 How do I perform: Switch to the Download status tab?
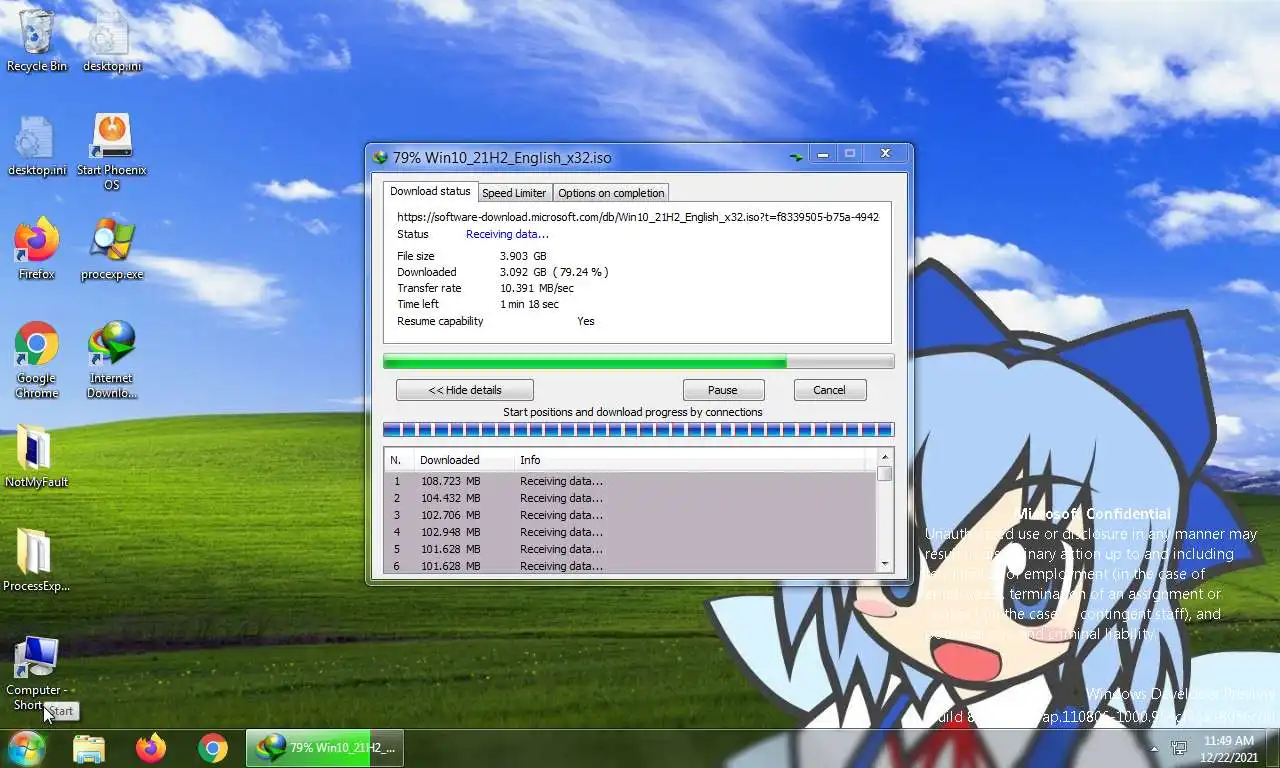430,191
